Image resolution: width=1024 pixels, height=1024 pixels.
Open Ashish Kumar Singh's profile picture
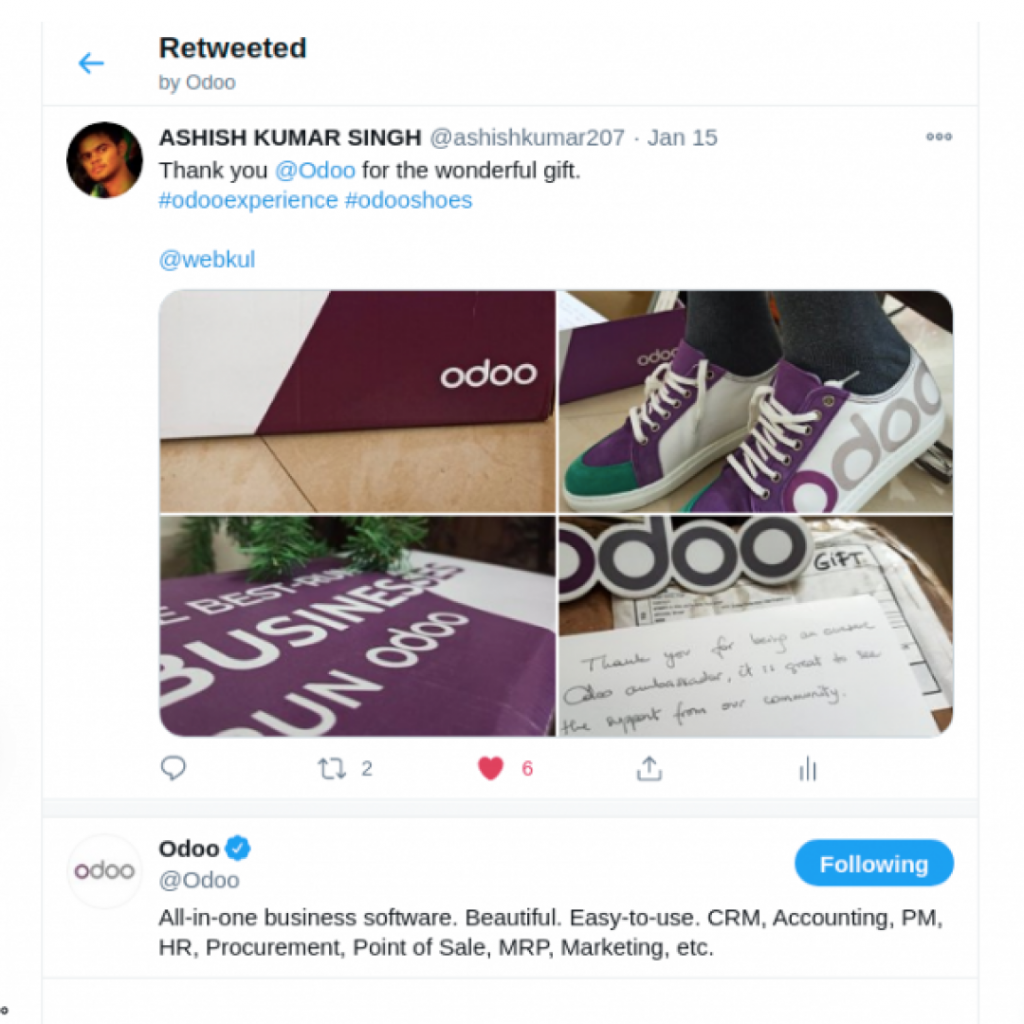(104, 160)
